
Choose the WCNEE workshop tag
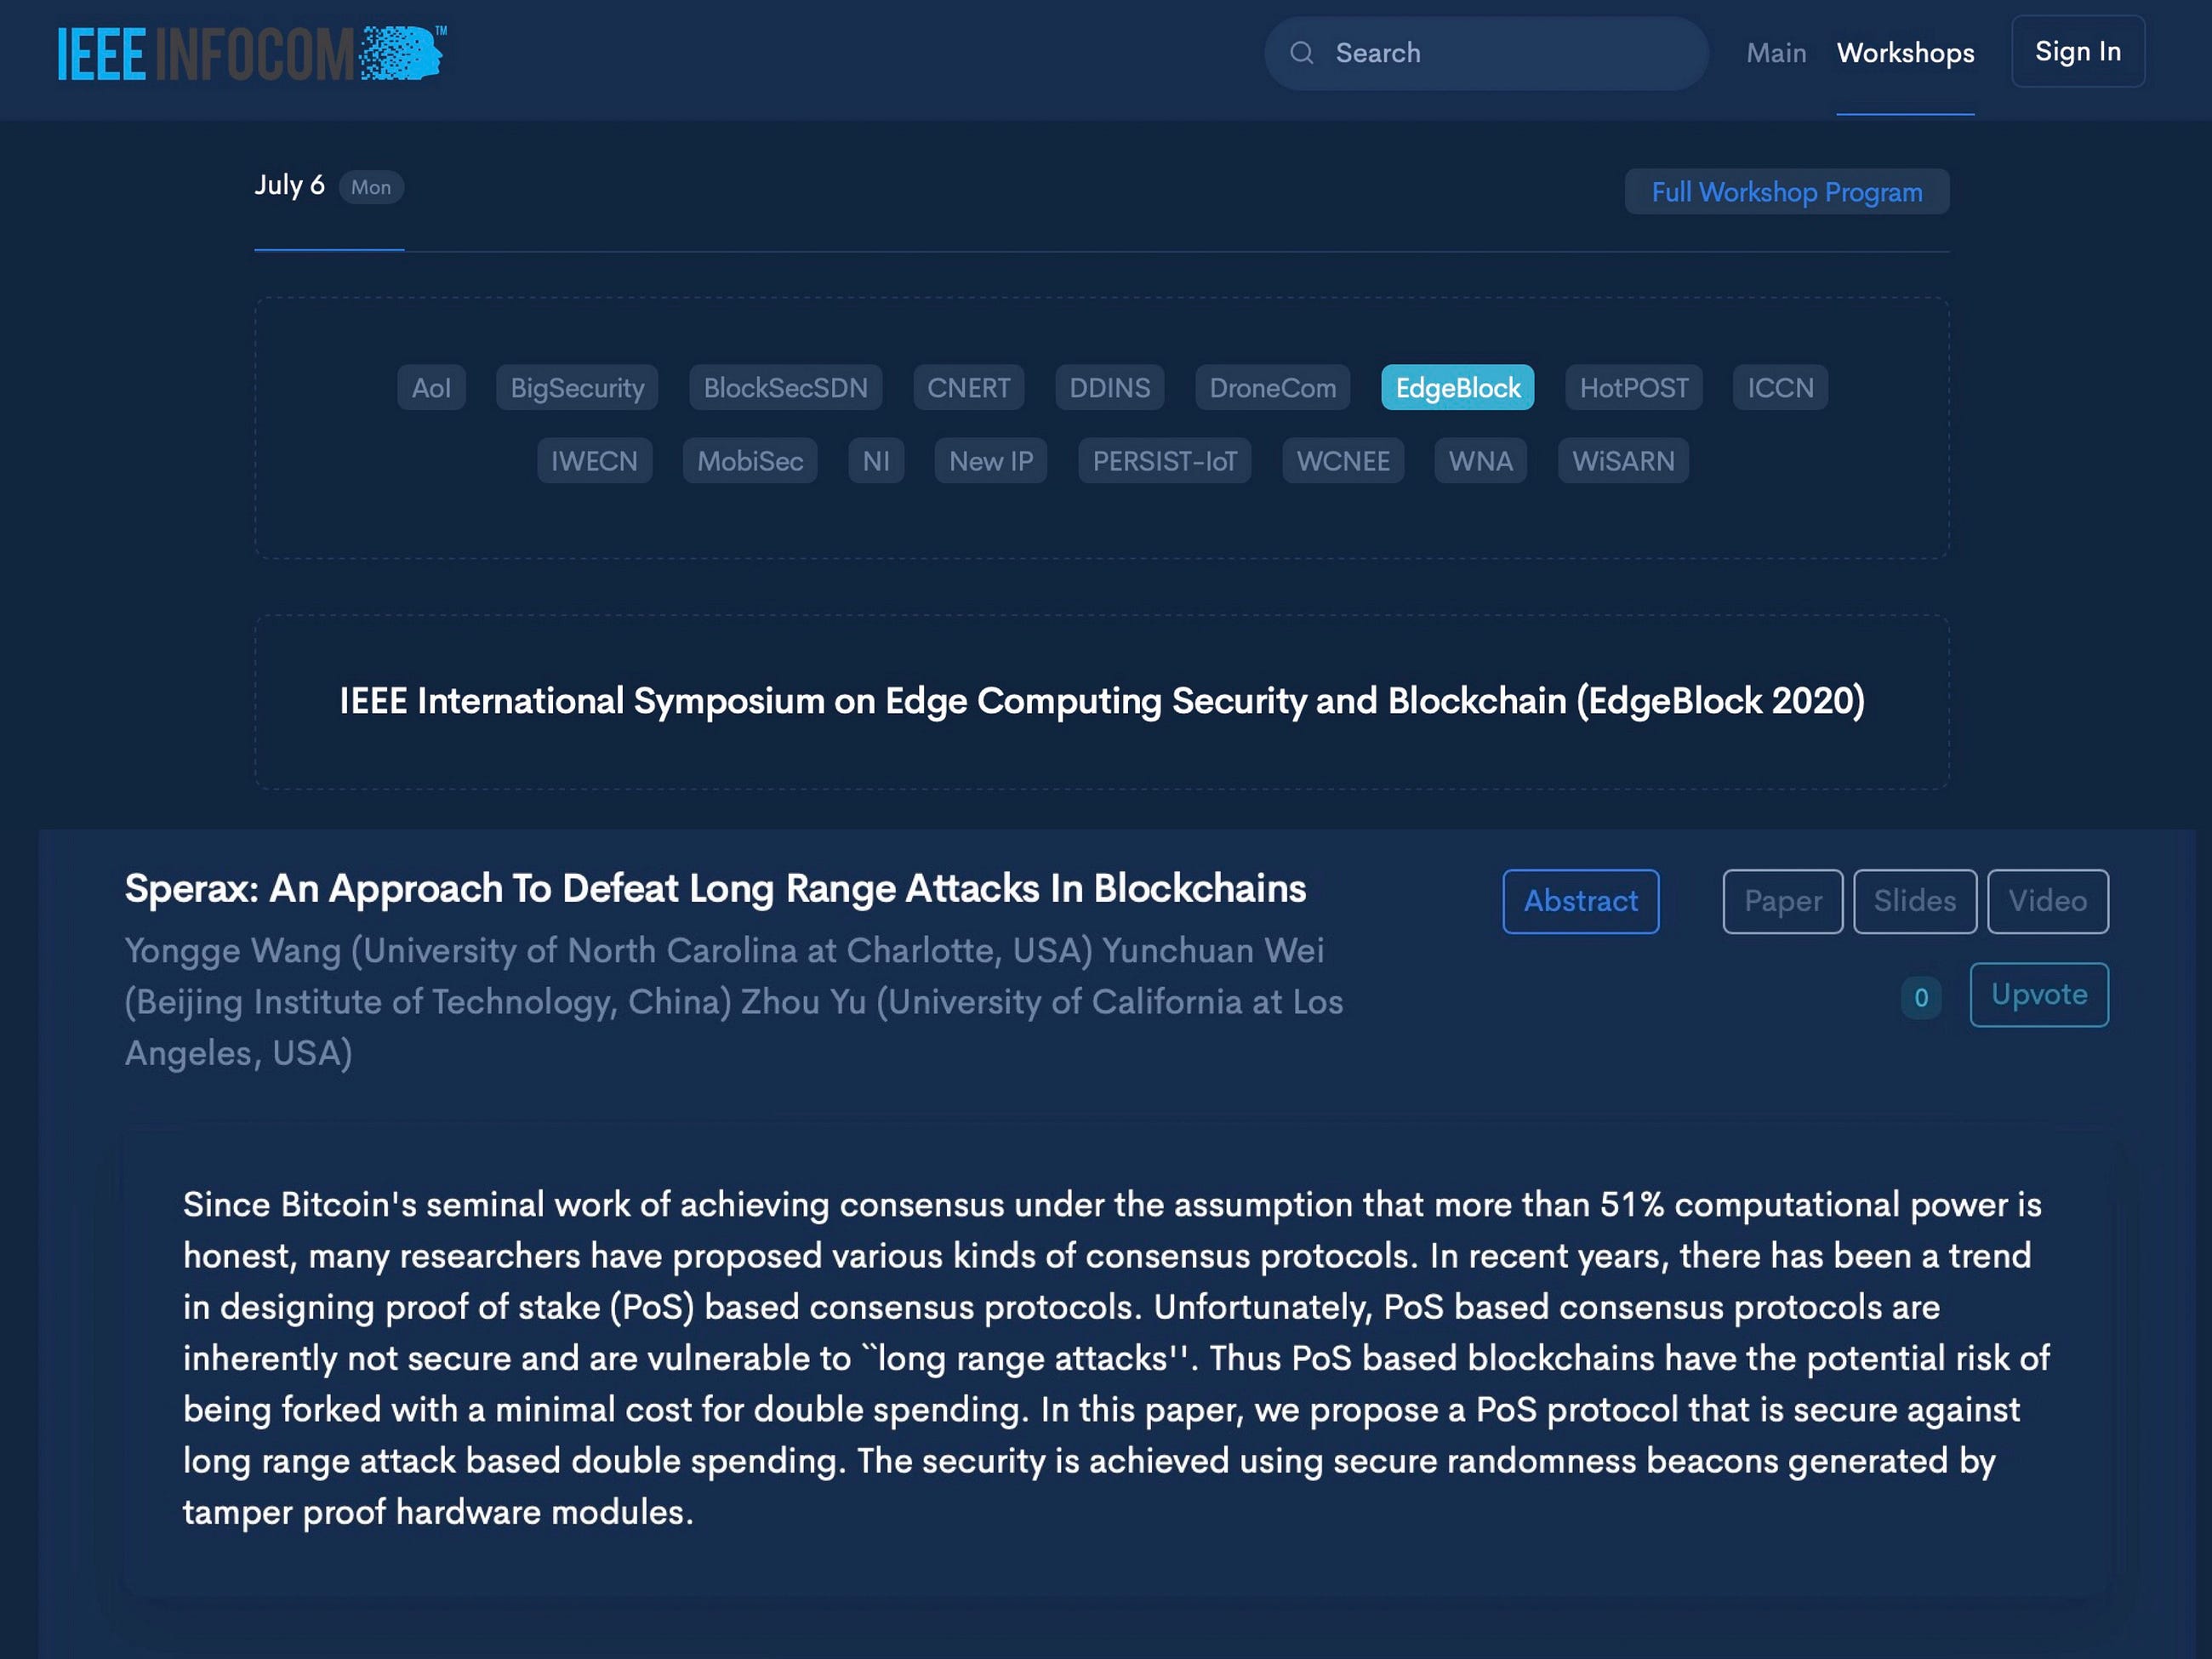pos(1343,460)
